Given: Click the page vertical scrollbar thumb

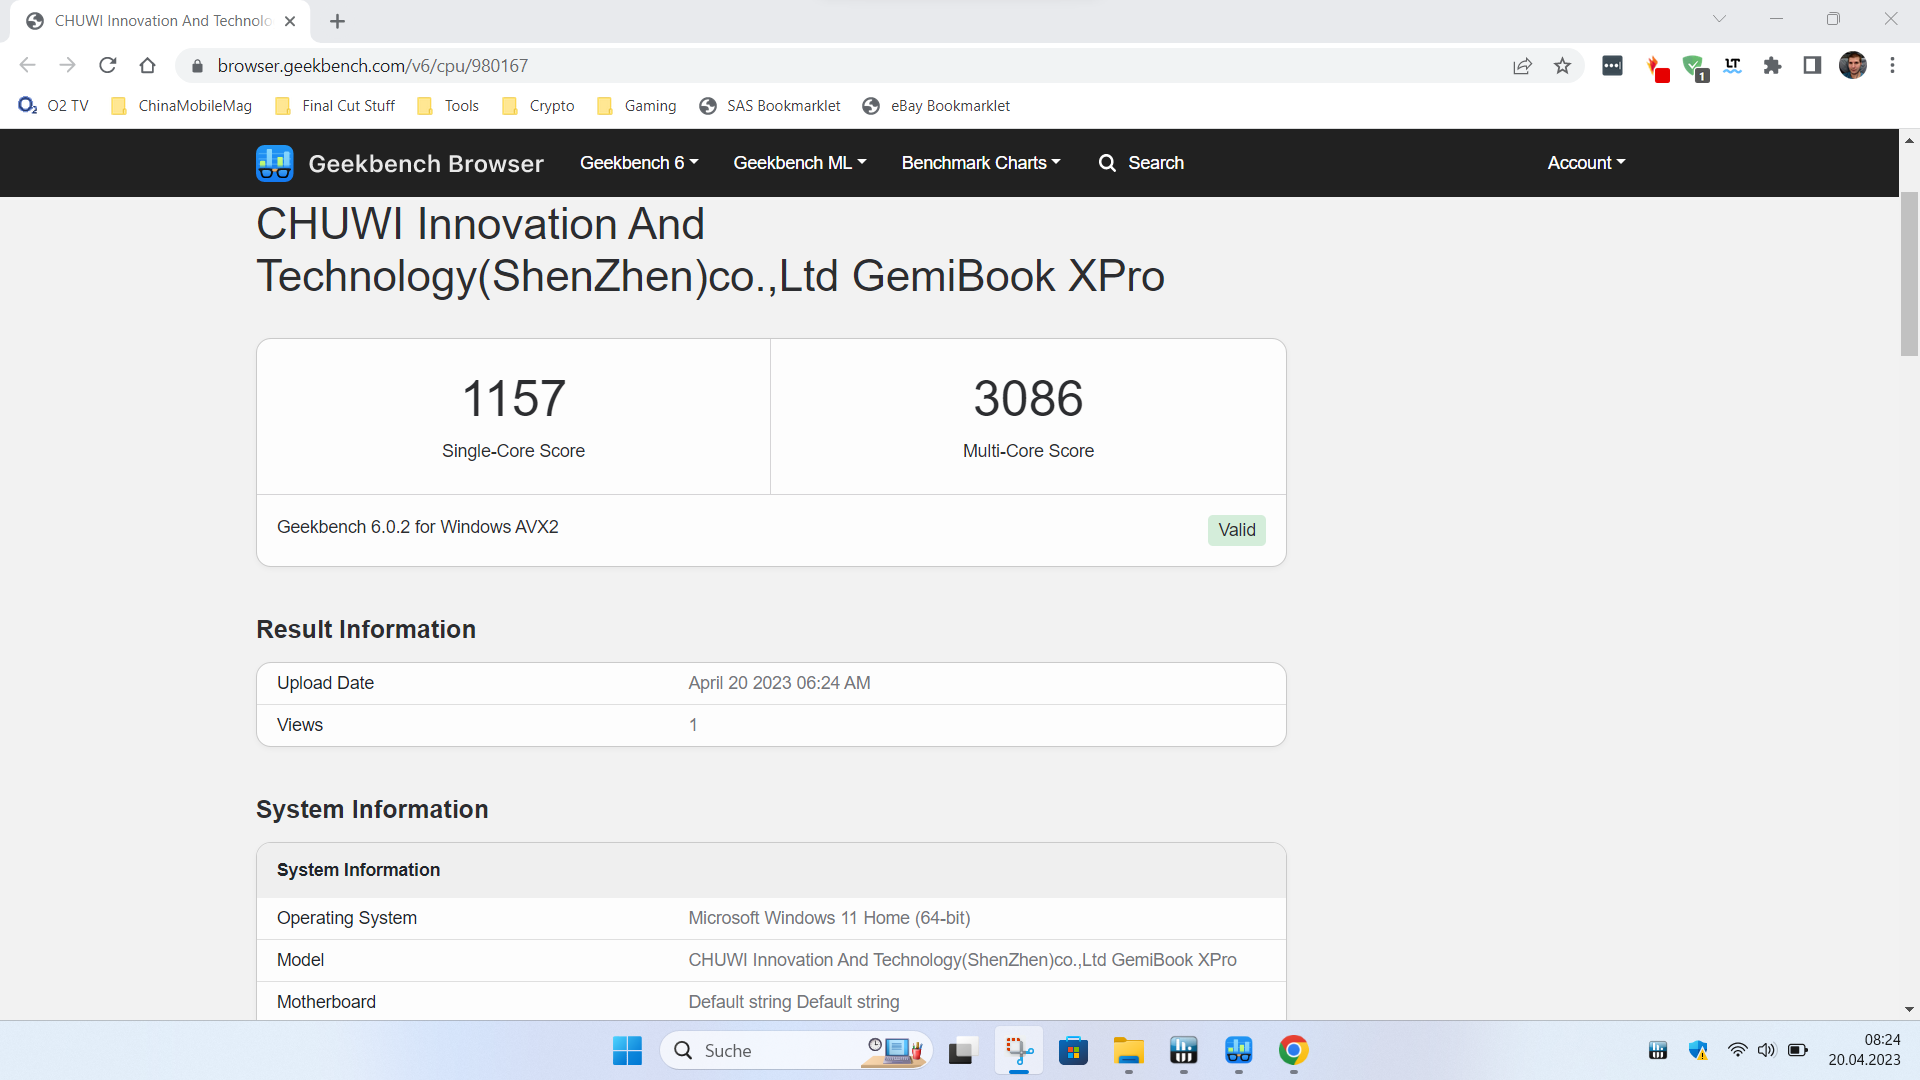Looking at the screenshot, I should coord(1909,272).
